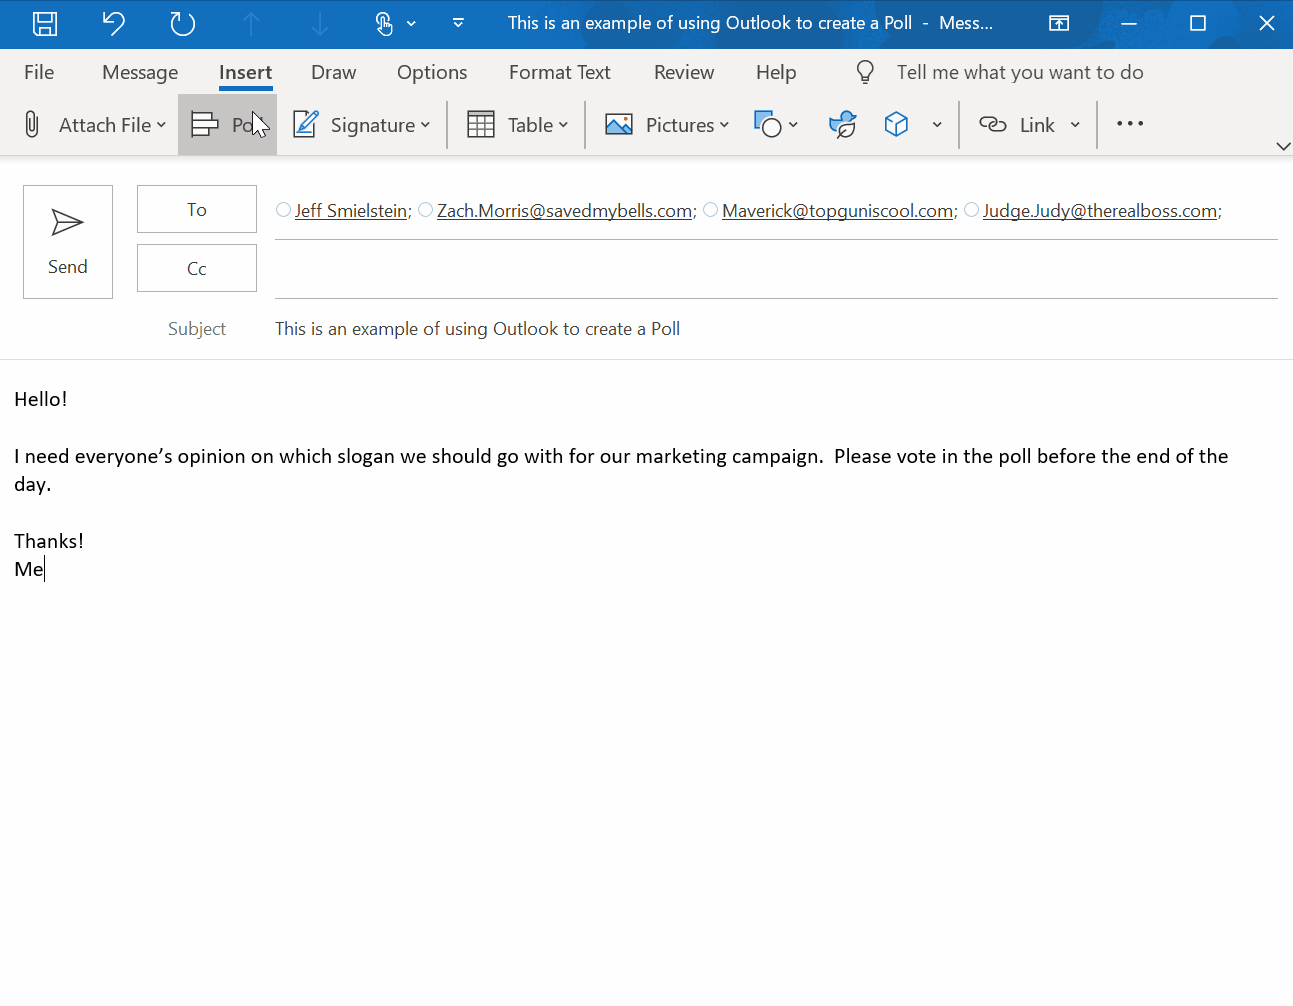1293x1006 pixels.
Task: Click the Undo arrow
Action: point(113,22)
